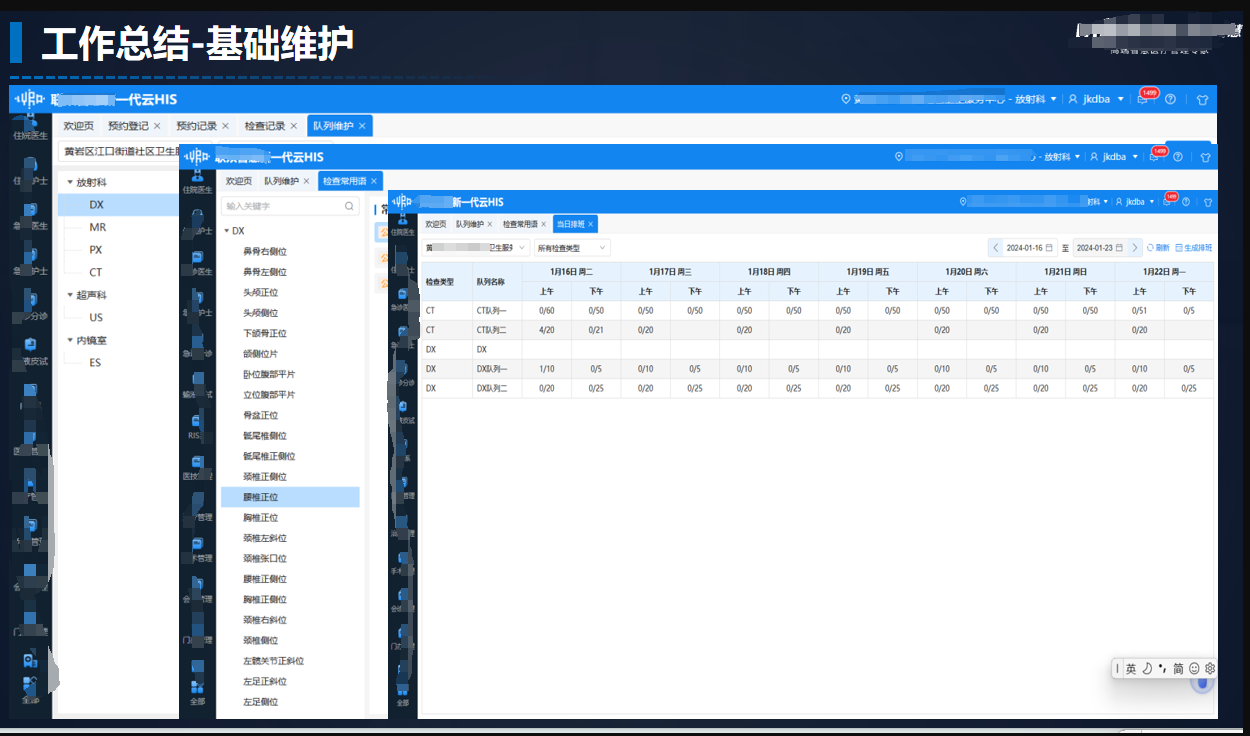Toggle IME English/Chinese mode 英
Viewport: 1250px width, 736px height.
tap(1131, 668)
